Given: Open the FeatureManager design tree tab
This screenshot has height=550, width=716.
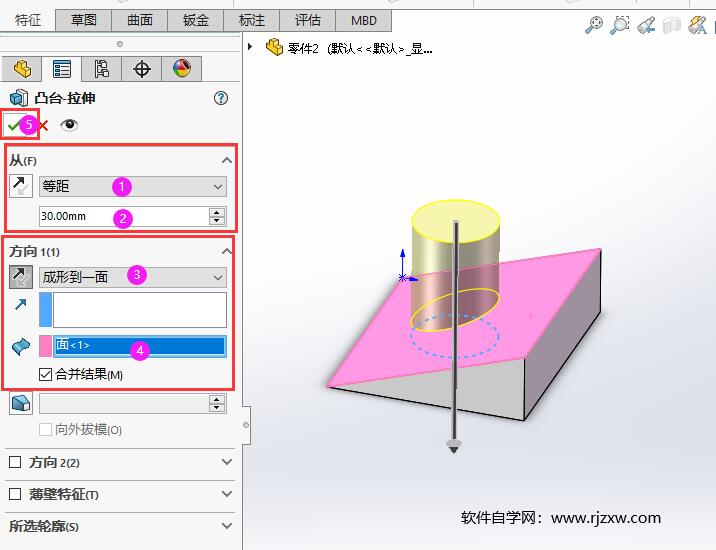Looking at the screenshot, I should [22, 69].
